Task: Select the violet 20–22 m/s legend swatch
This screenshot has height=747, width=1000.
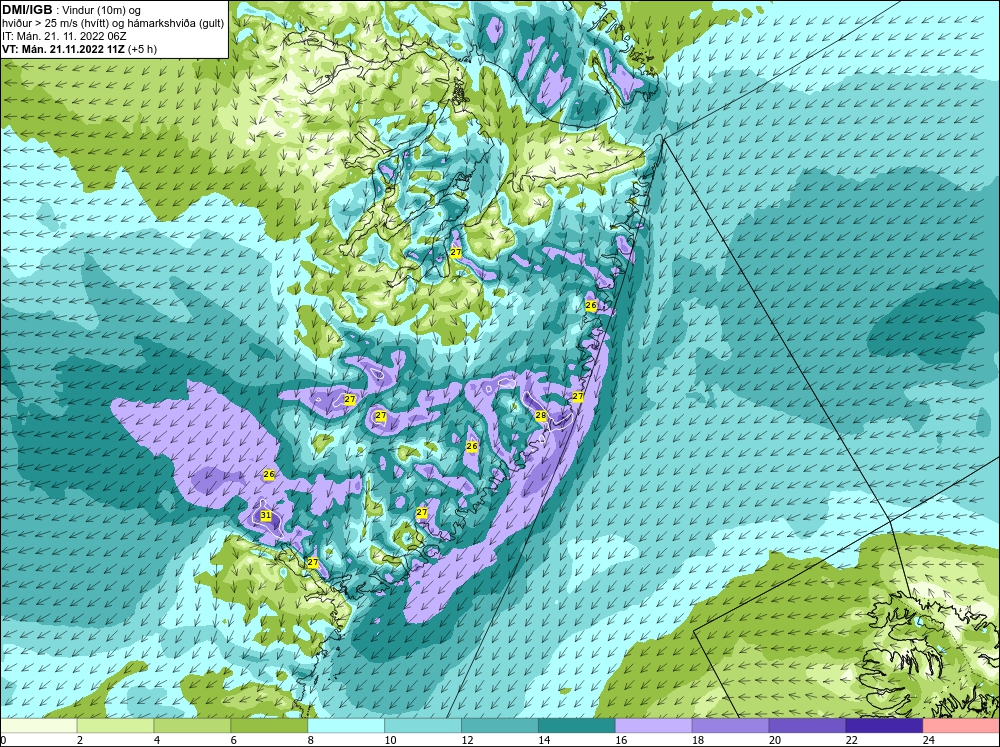Action: click(807, 725)
